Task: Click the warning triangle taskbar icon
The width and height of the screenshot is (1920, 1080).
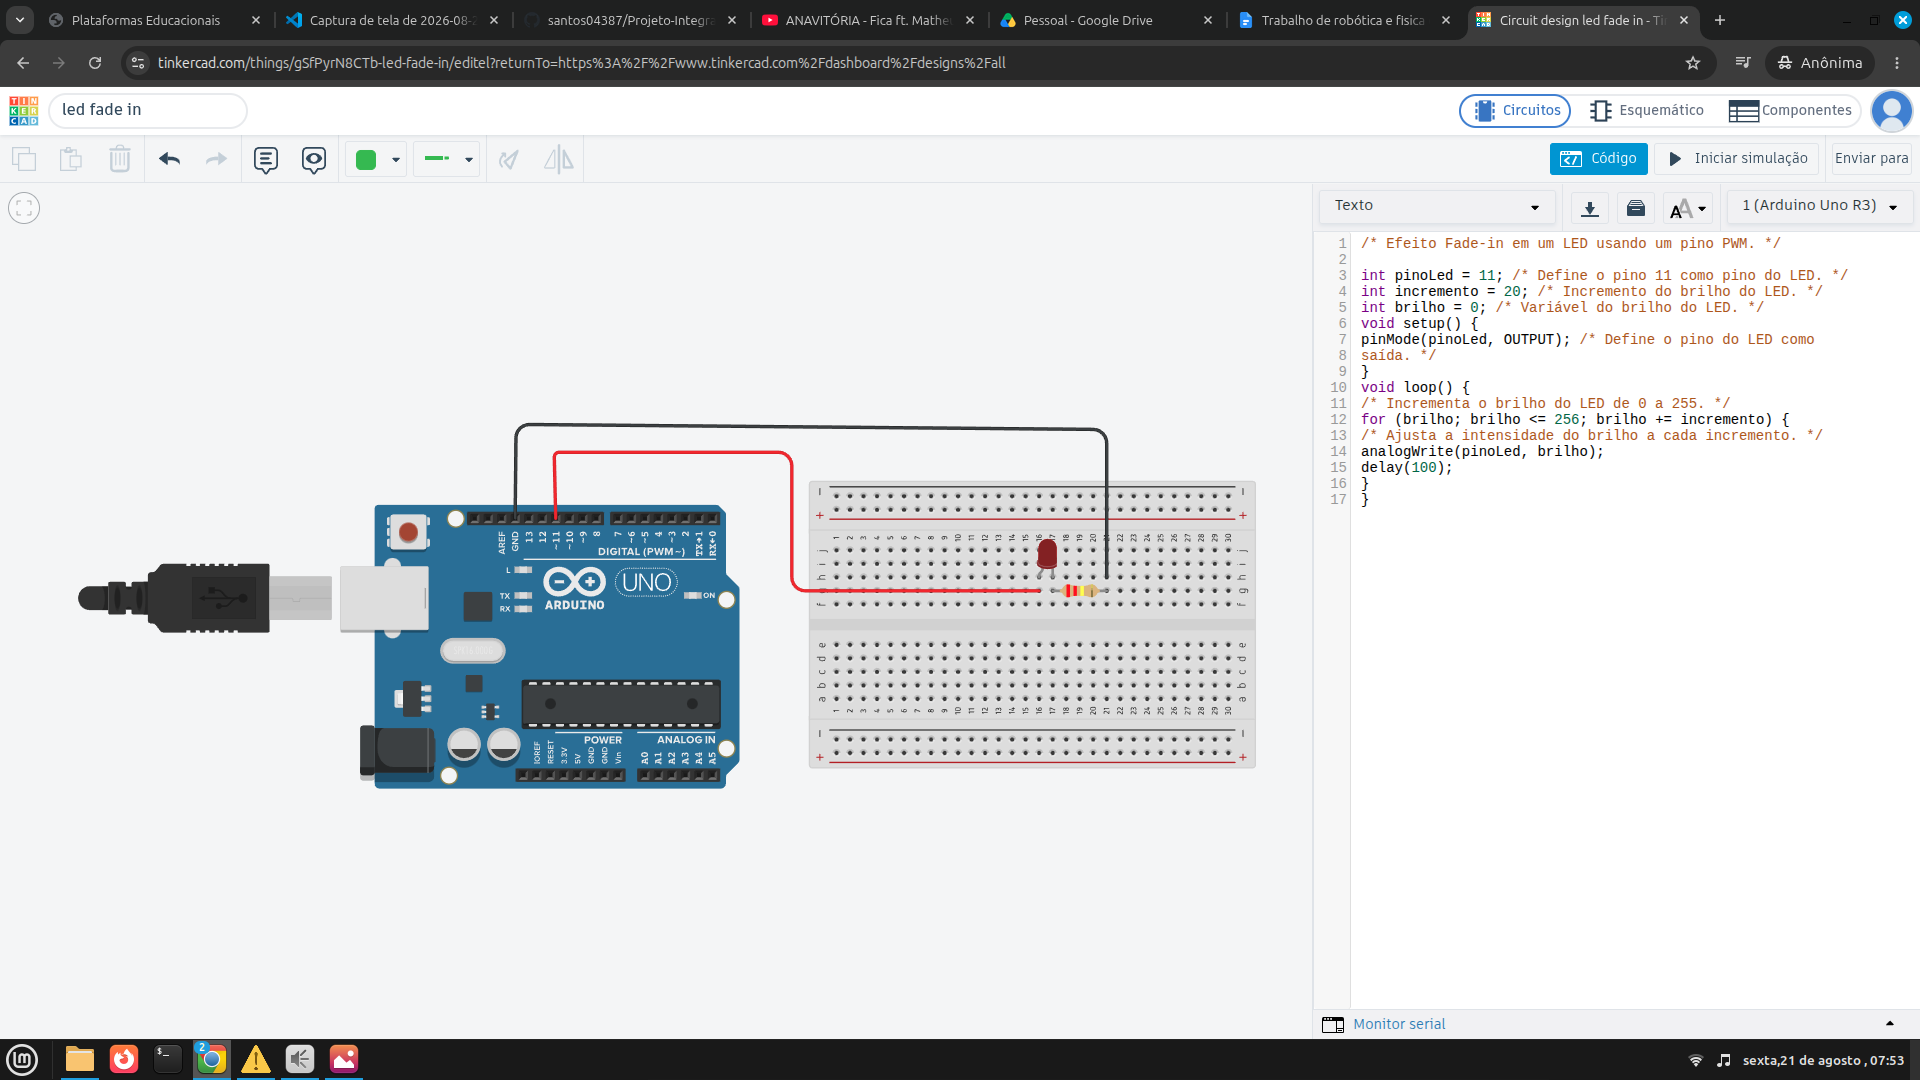Action: pyautogui.click(x=256, y=1060)
